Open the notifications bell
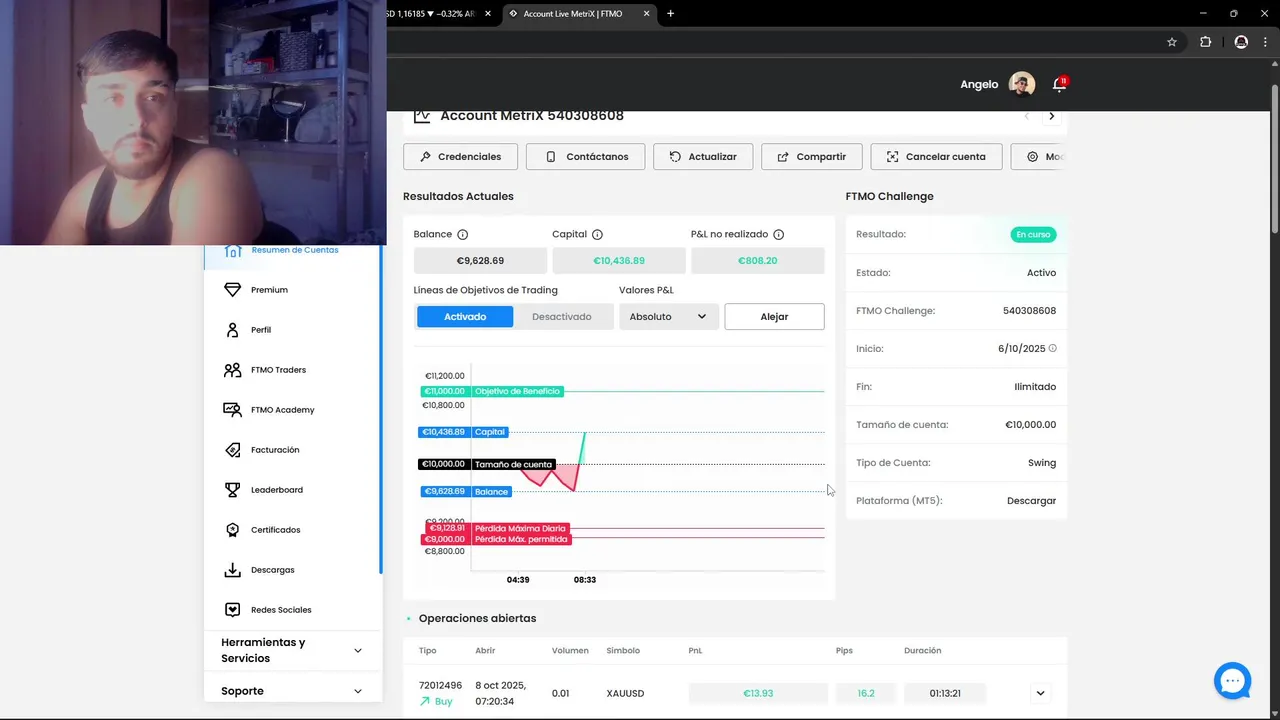 (1059, 85)
